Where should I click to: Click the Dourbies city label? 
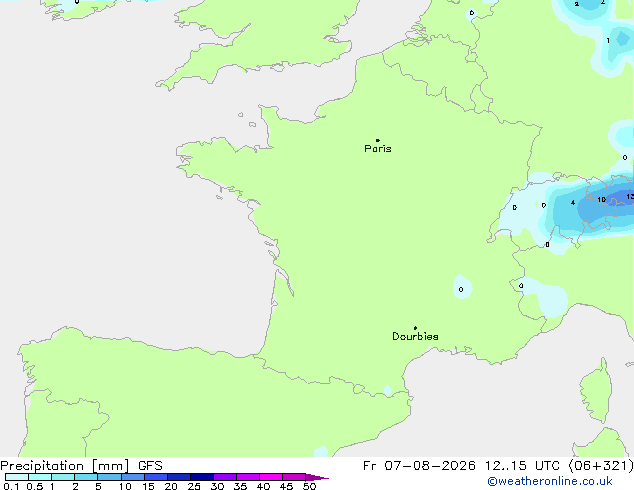pyautogui.click(x=415, y=336)
